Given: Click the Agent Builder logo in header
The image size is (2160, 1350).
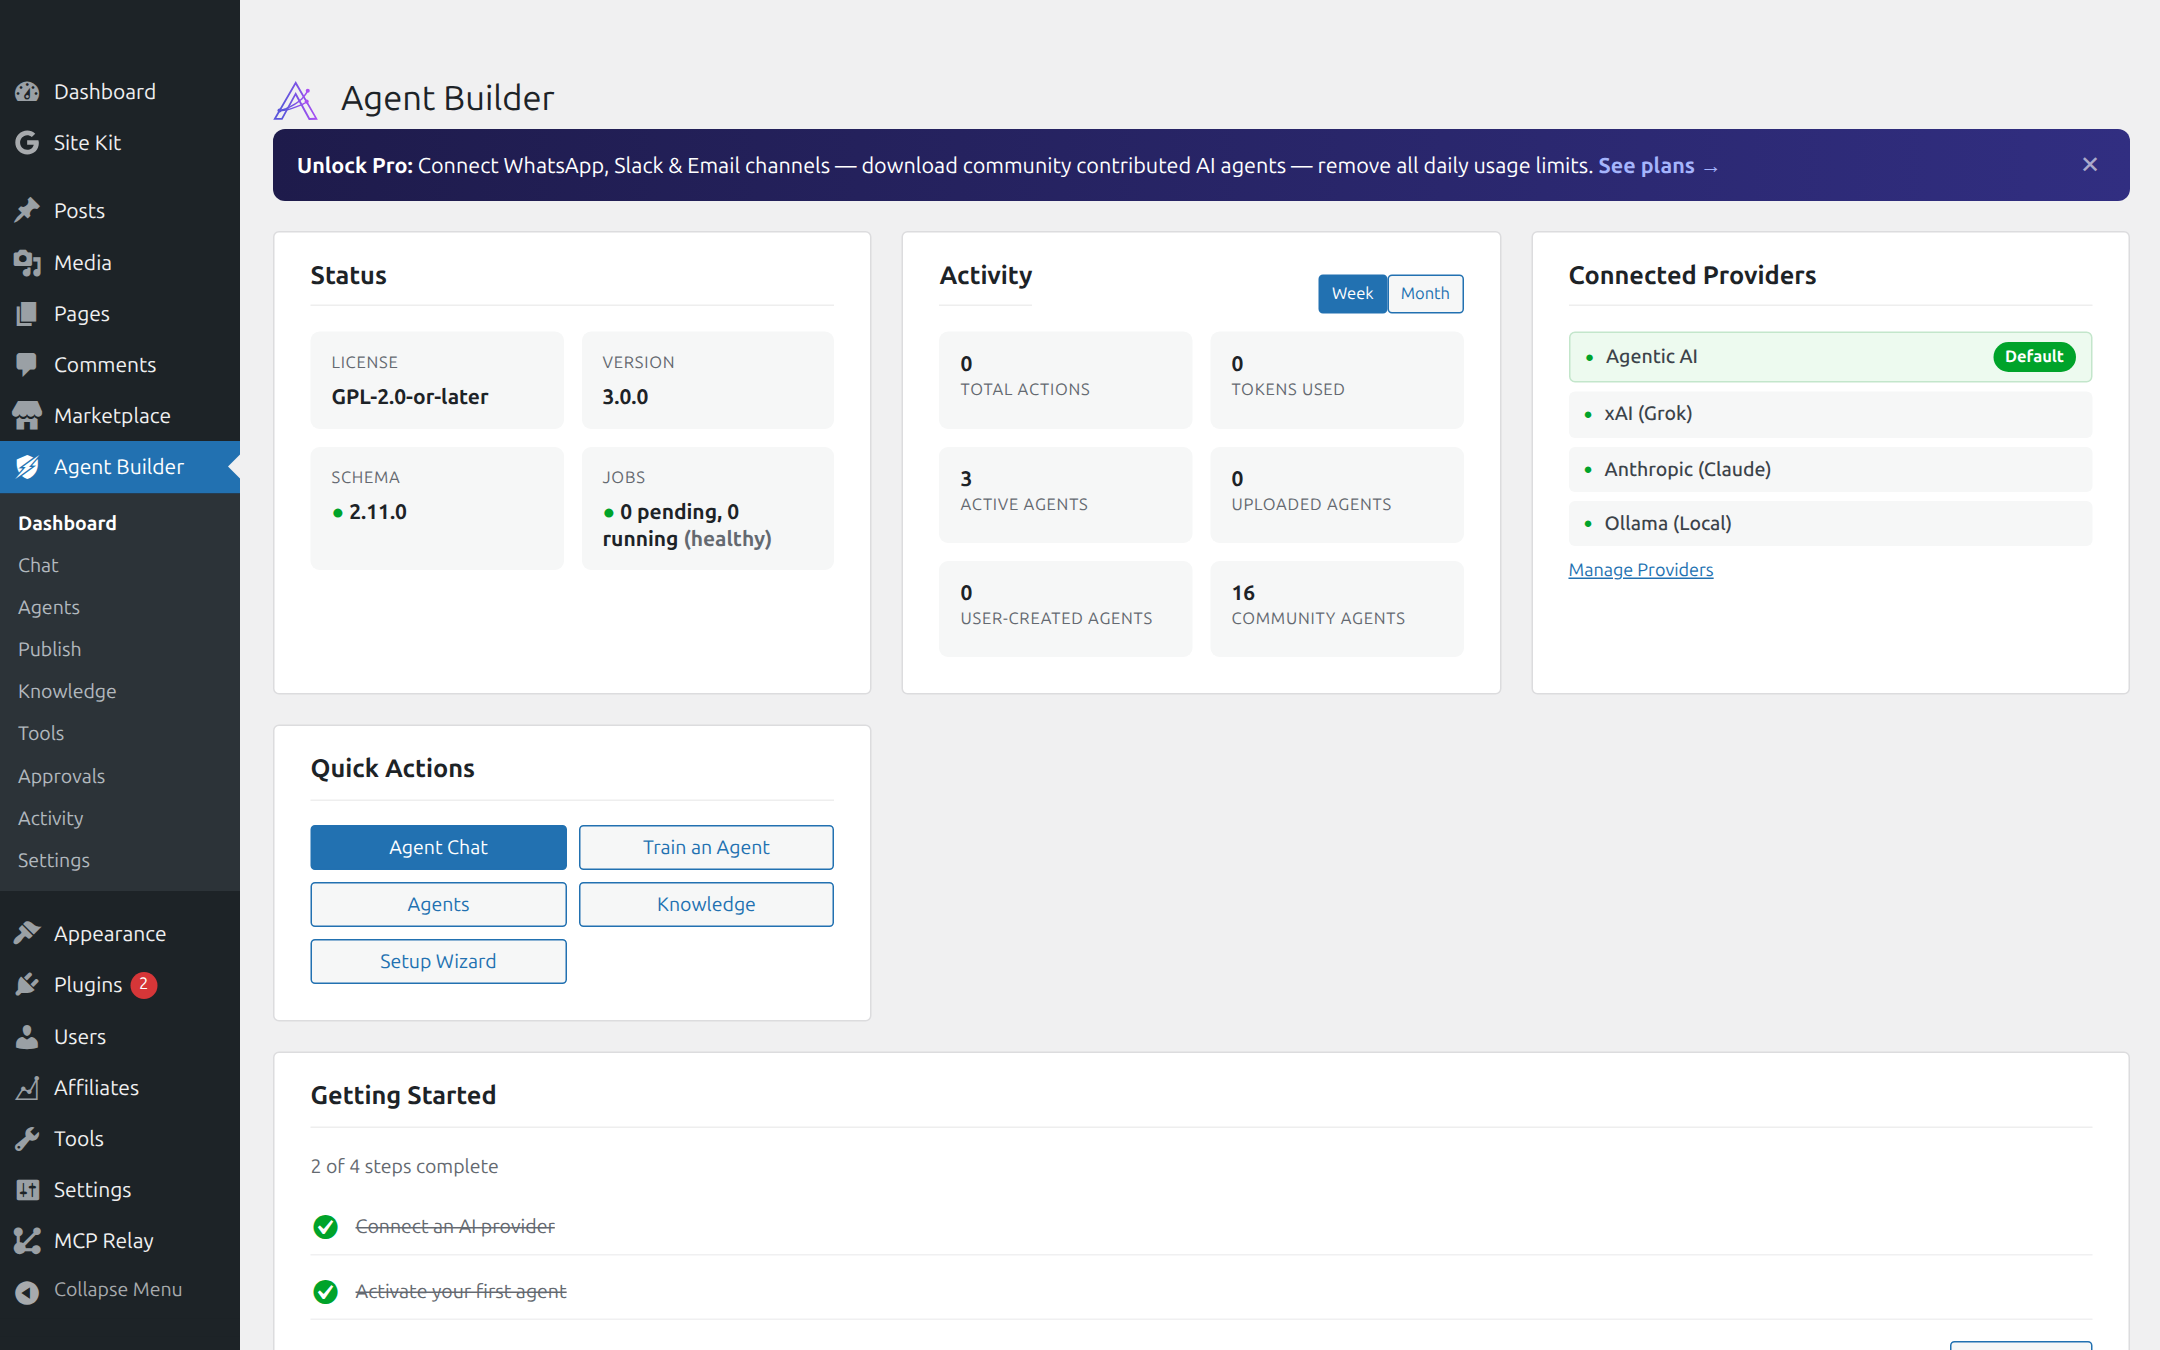Looking at the screenshot, I should 296,100.
